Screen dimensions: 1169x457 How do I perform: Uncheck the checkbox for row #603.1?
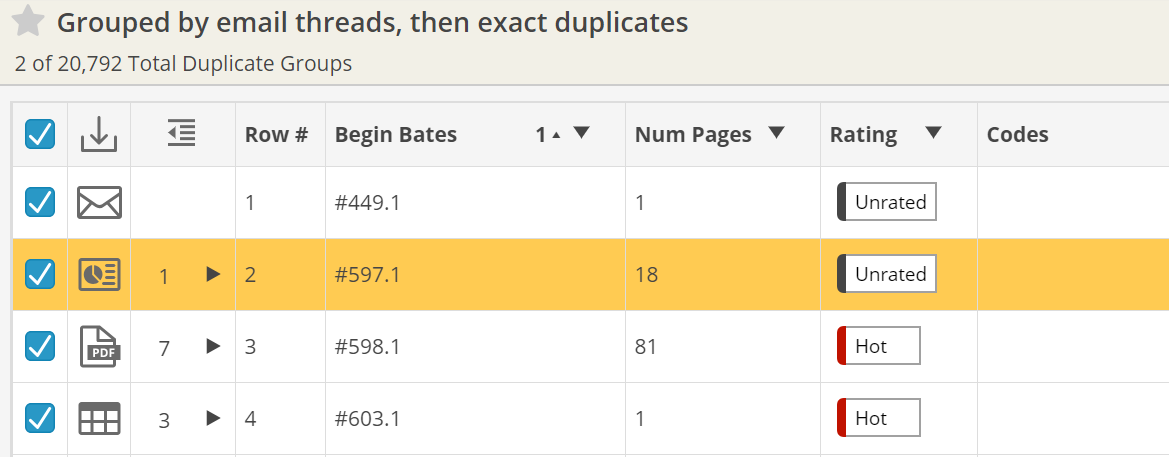pos(40,418)
